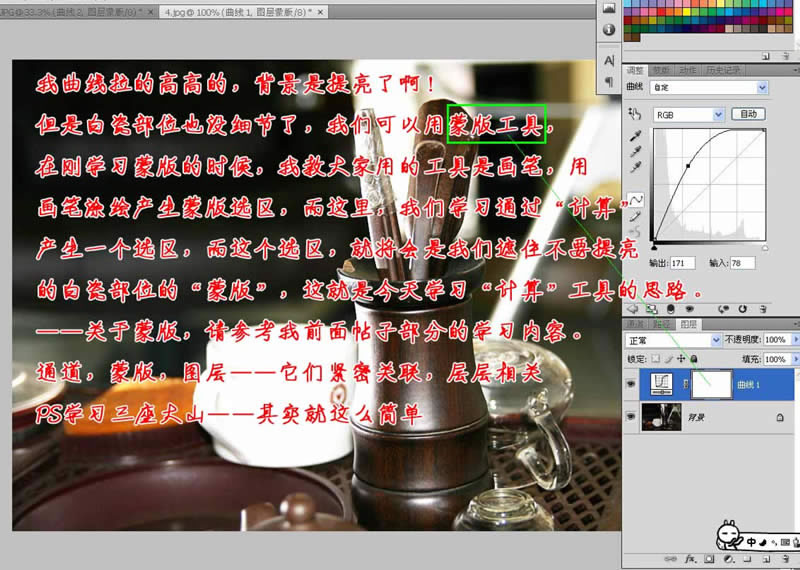The width and height of the screenshot is (800, 570).
Task: Open the curves preset dropdown 自定
Action: [709, 87]
